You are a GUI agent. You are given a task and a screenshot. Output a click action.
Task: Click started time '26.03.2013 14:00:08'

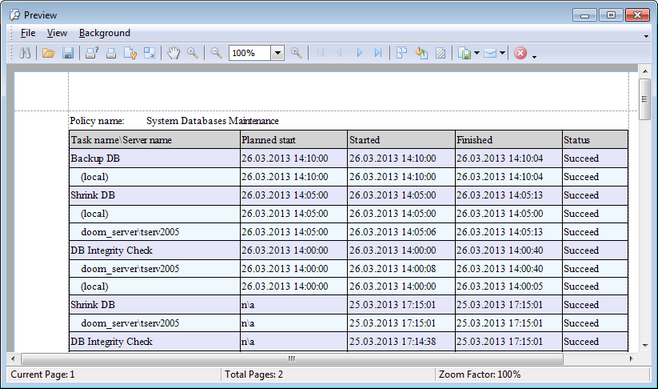(392, 269)
